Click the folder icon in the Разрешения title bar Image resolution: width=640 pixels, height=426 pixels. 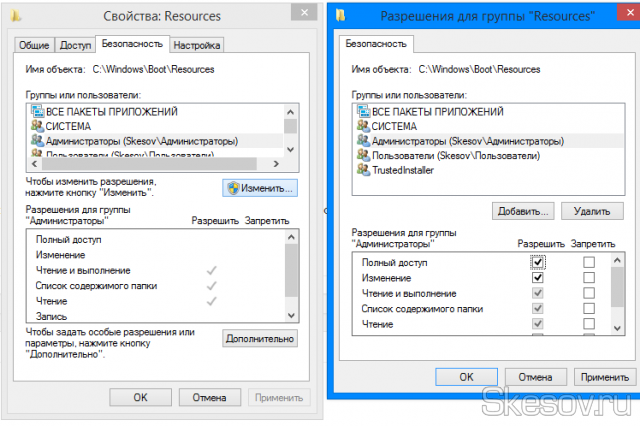tap(343, 15)
